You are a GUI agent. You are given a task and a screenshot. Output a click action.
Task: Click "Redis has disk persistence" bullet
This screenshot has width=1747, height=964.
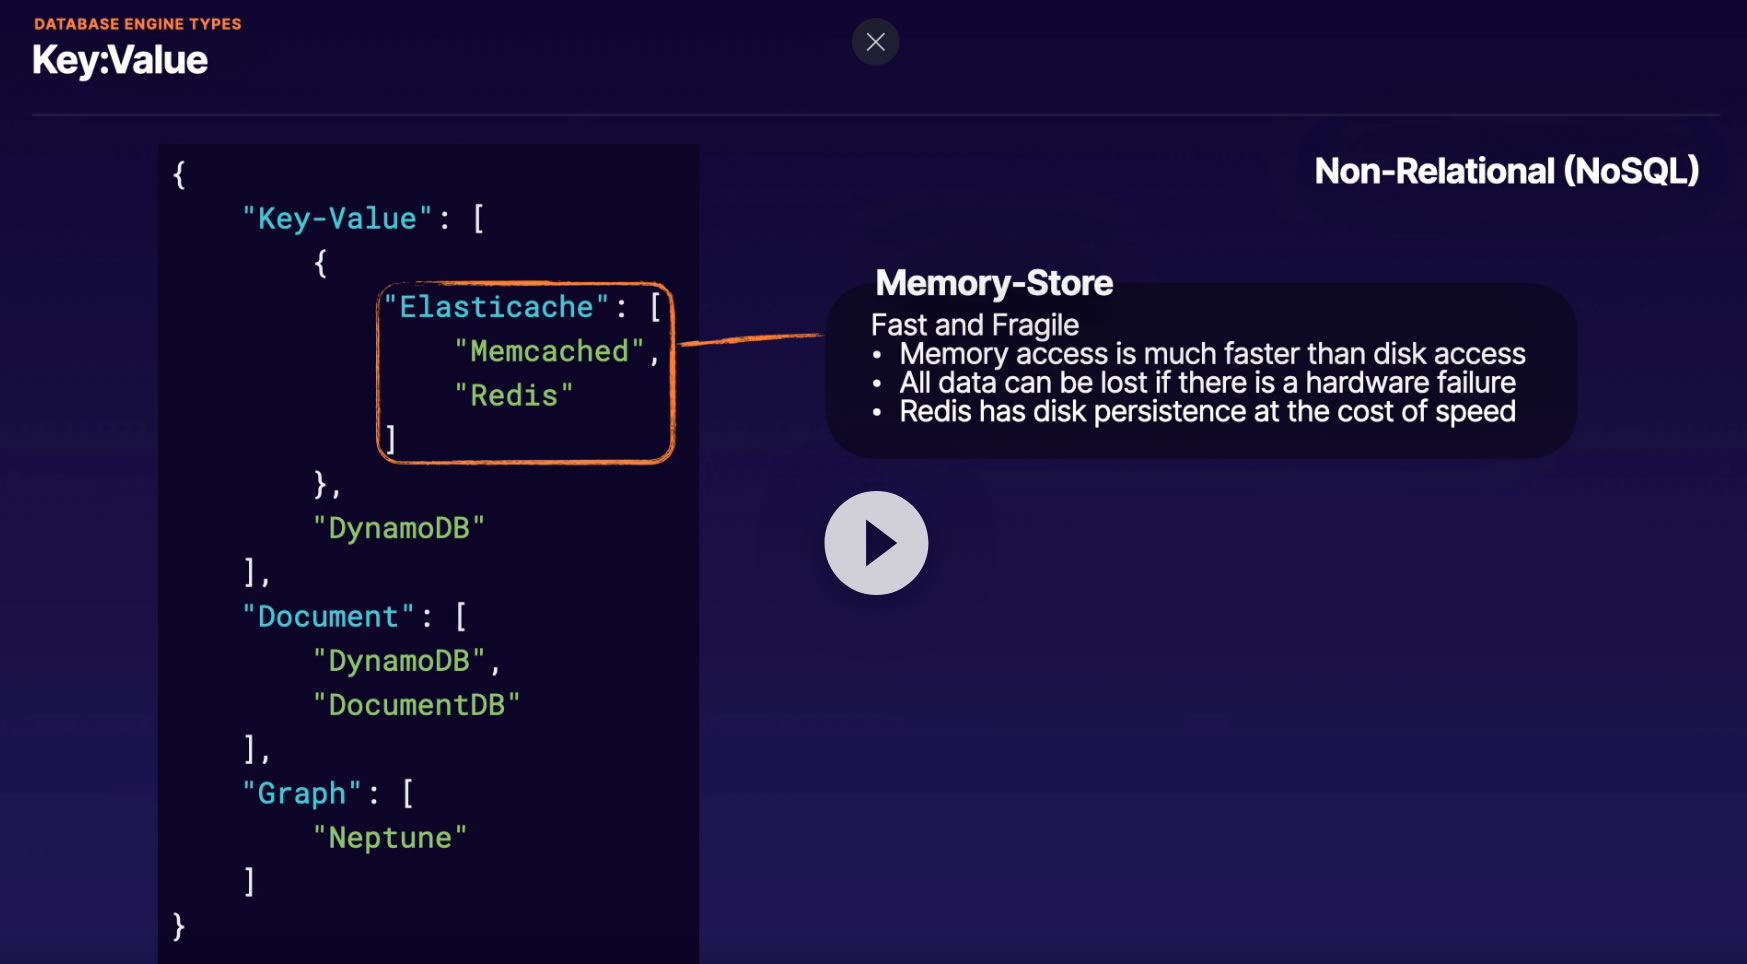(1207, 412)
